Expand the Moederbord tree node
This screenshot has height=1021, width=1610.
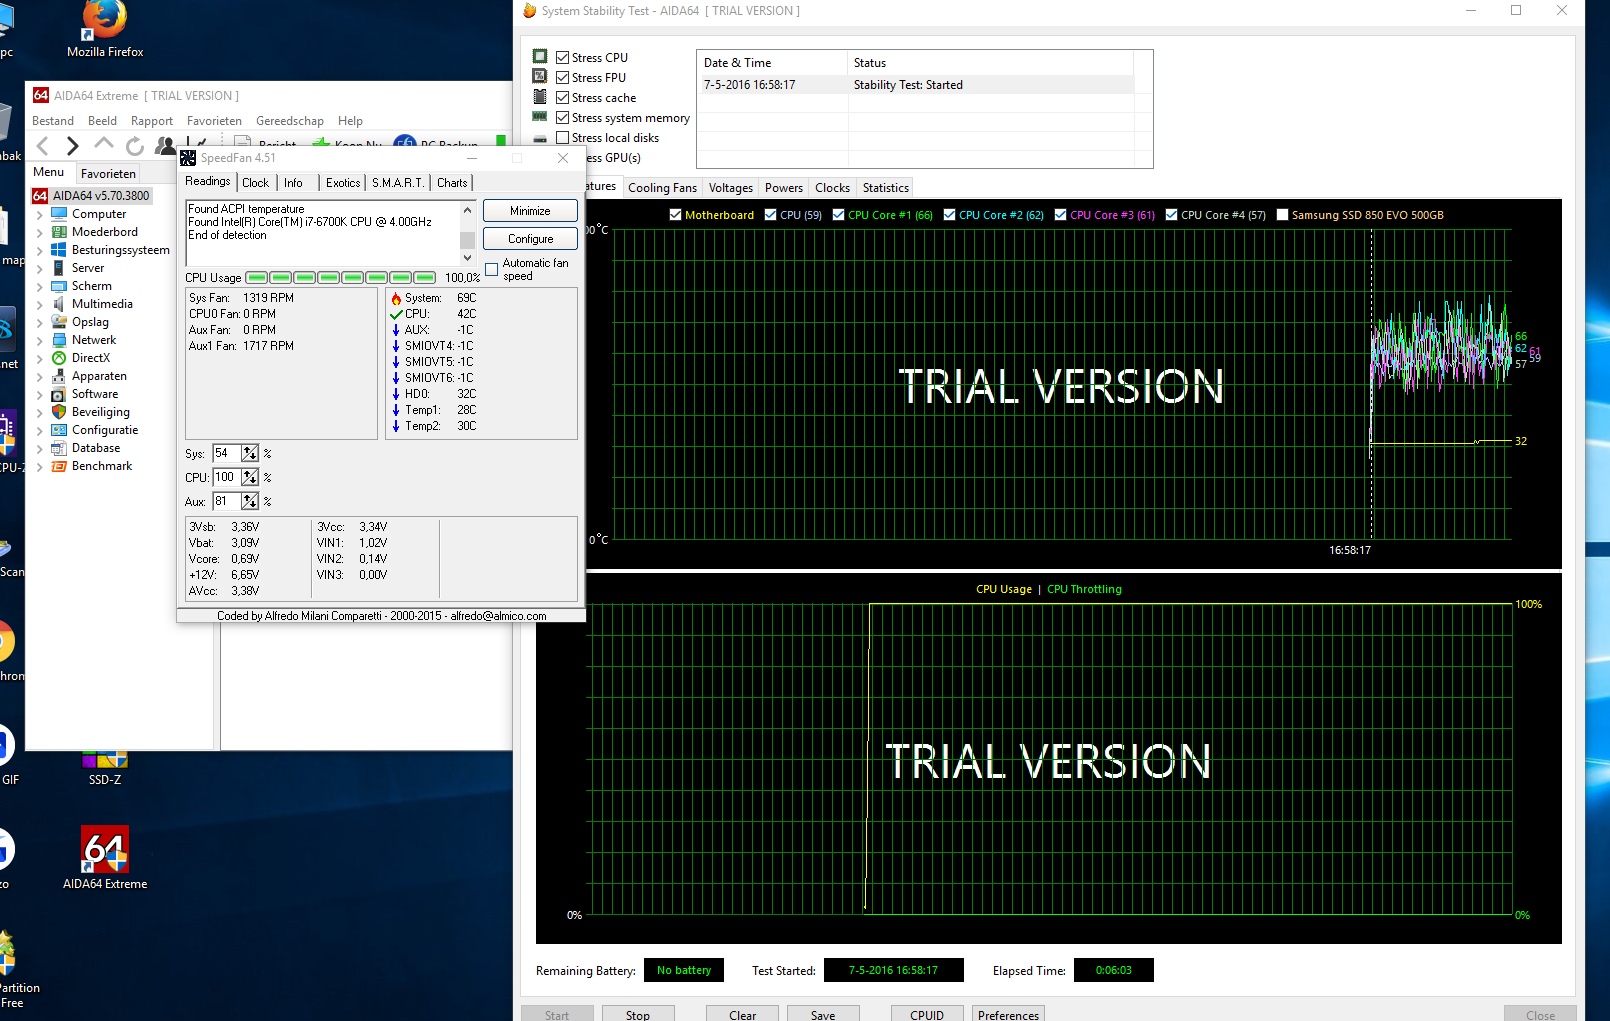[x=39, y=232]
